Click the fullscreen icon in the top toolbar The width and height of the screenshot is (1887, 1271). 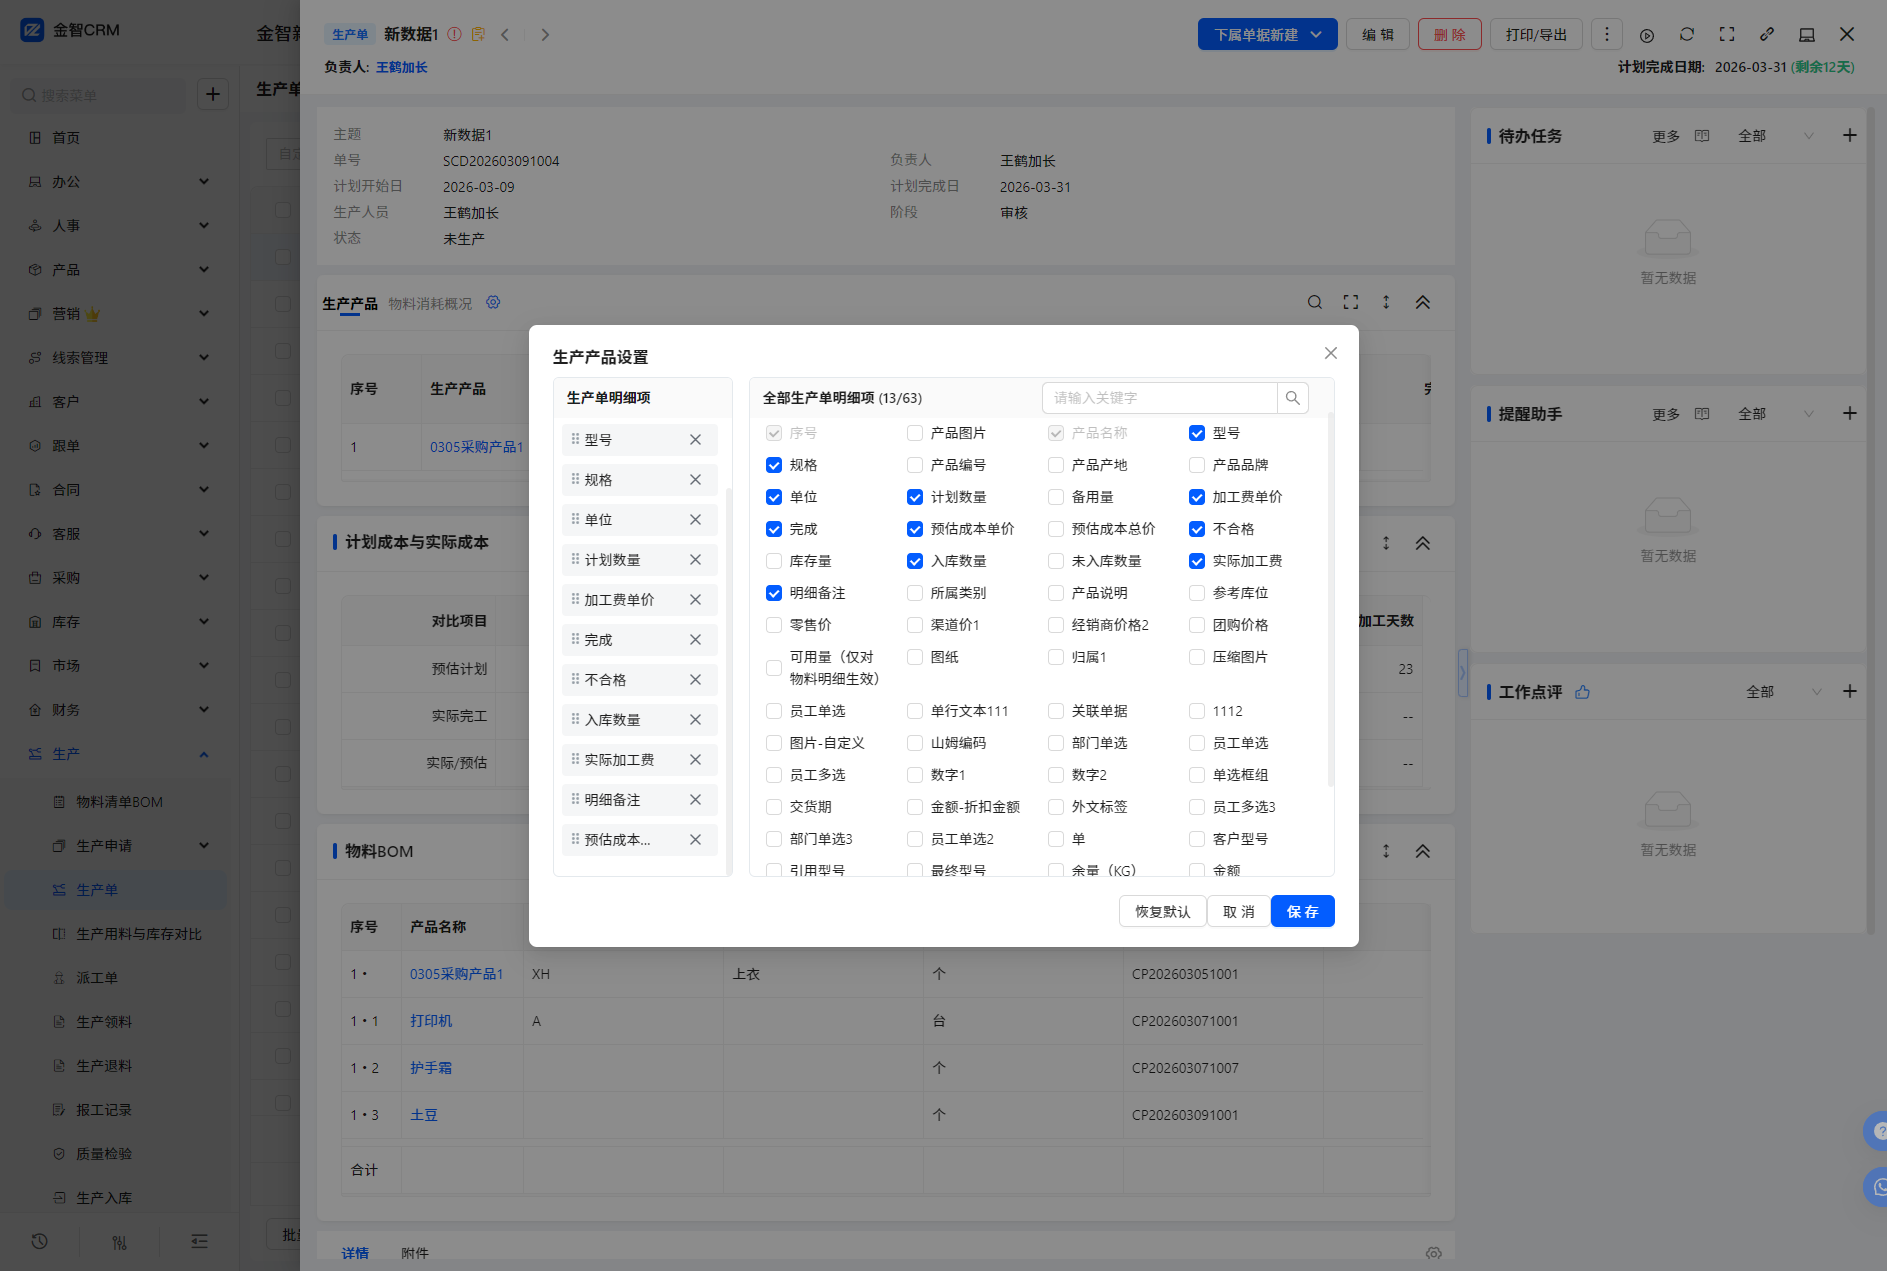coord(1727,35)
